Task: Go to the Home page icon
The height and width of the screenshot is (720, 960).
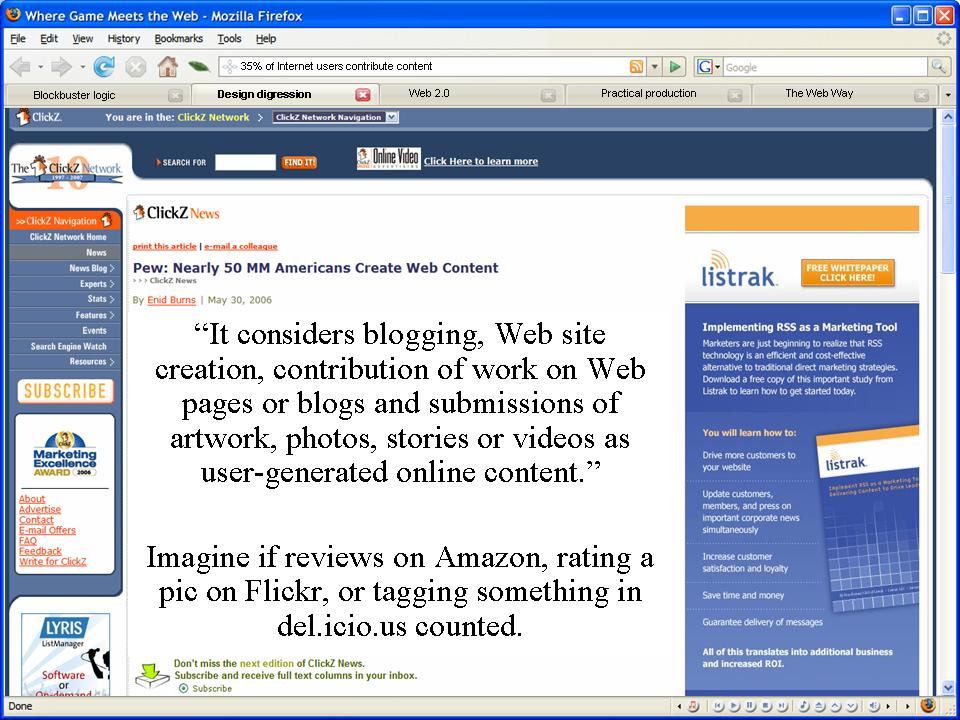Action: click(x=168, y=66)
